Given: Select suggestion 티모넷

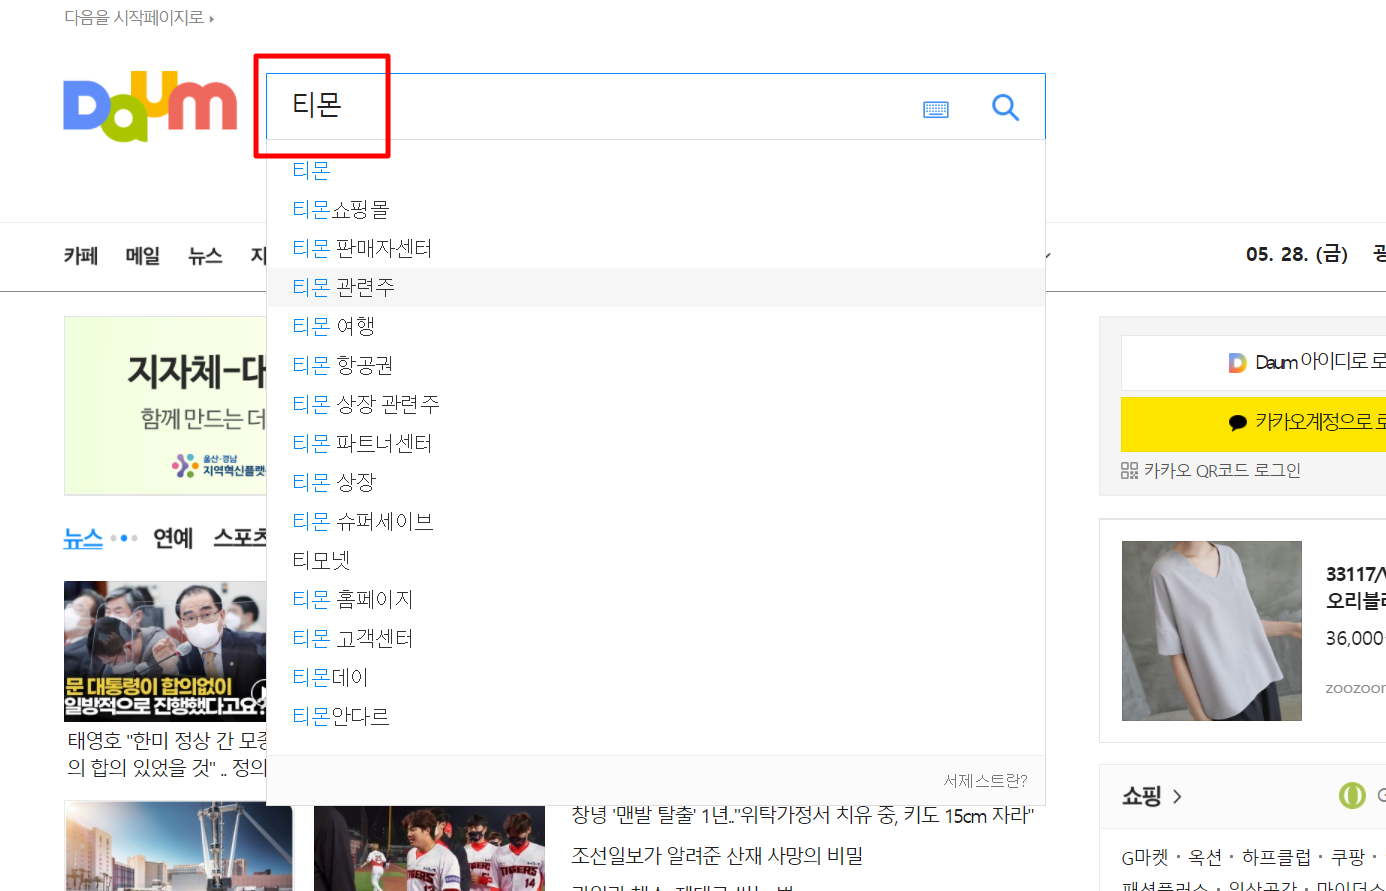Looking at the screenshot, I should pos(655,561).
